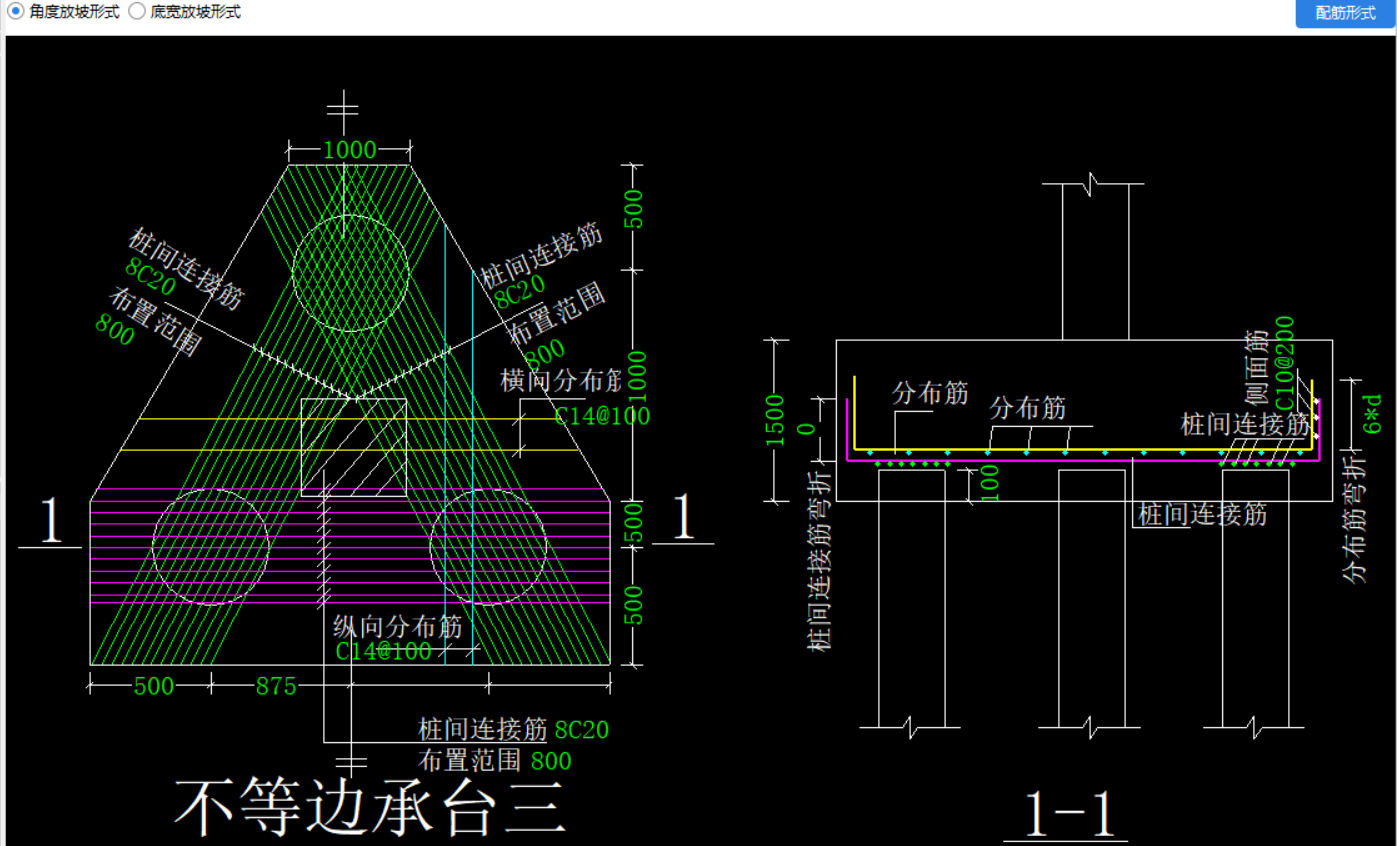The width and height of the screenshot is (1397, 846).
Task: Click the 500 dimension left of 875
Action: [153, 686]
